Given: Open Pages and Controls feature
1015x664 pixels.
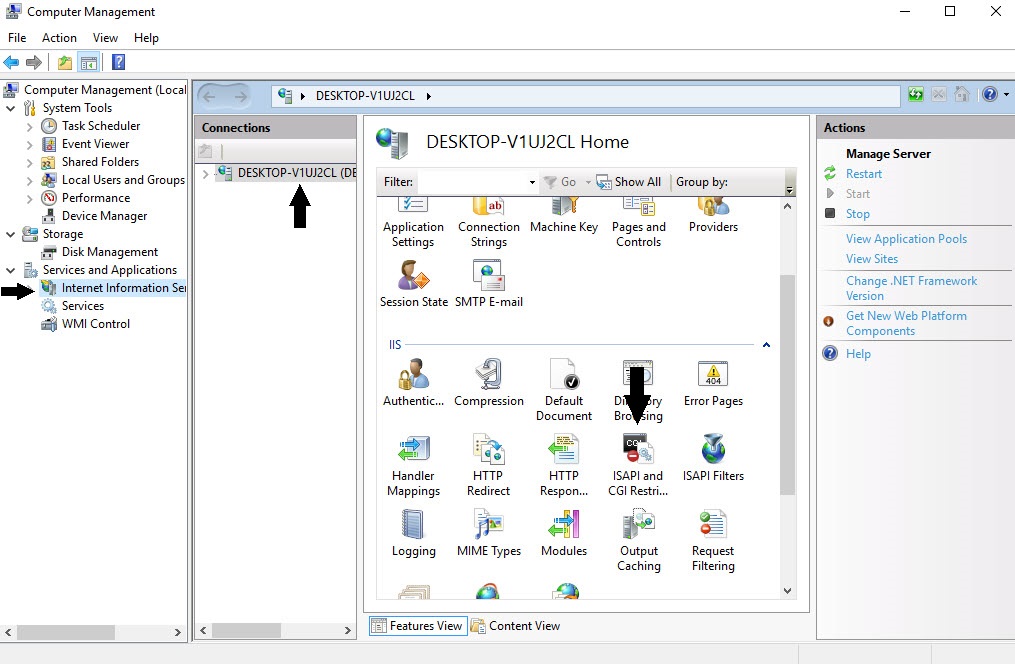Looking at the screenshot, I should 638,223.
